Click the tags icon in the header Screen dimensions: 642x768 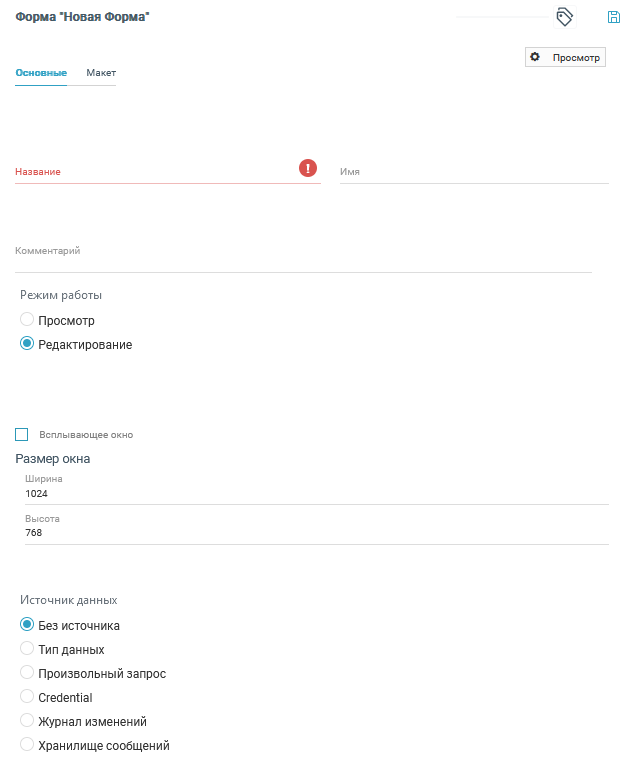564,17
